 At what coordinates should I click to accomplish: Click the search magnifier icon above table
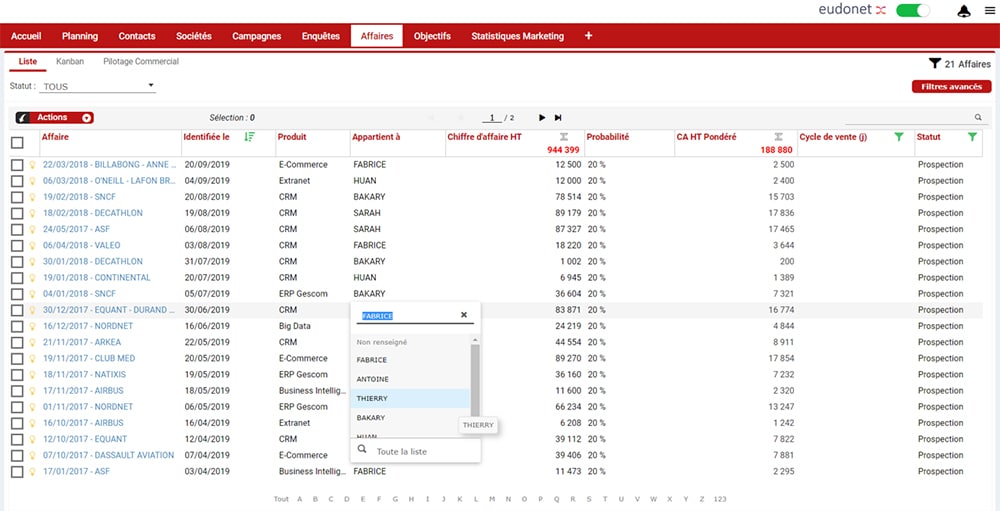pos(978,117)
